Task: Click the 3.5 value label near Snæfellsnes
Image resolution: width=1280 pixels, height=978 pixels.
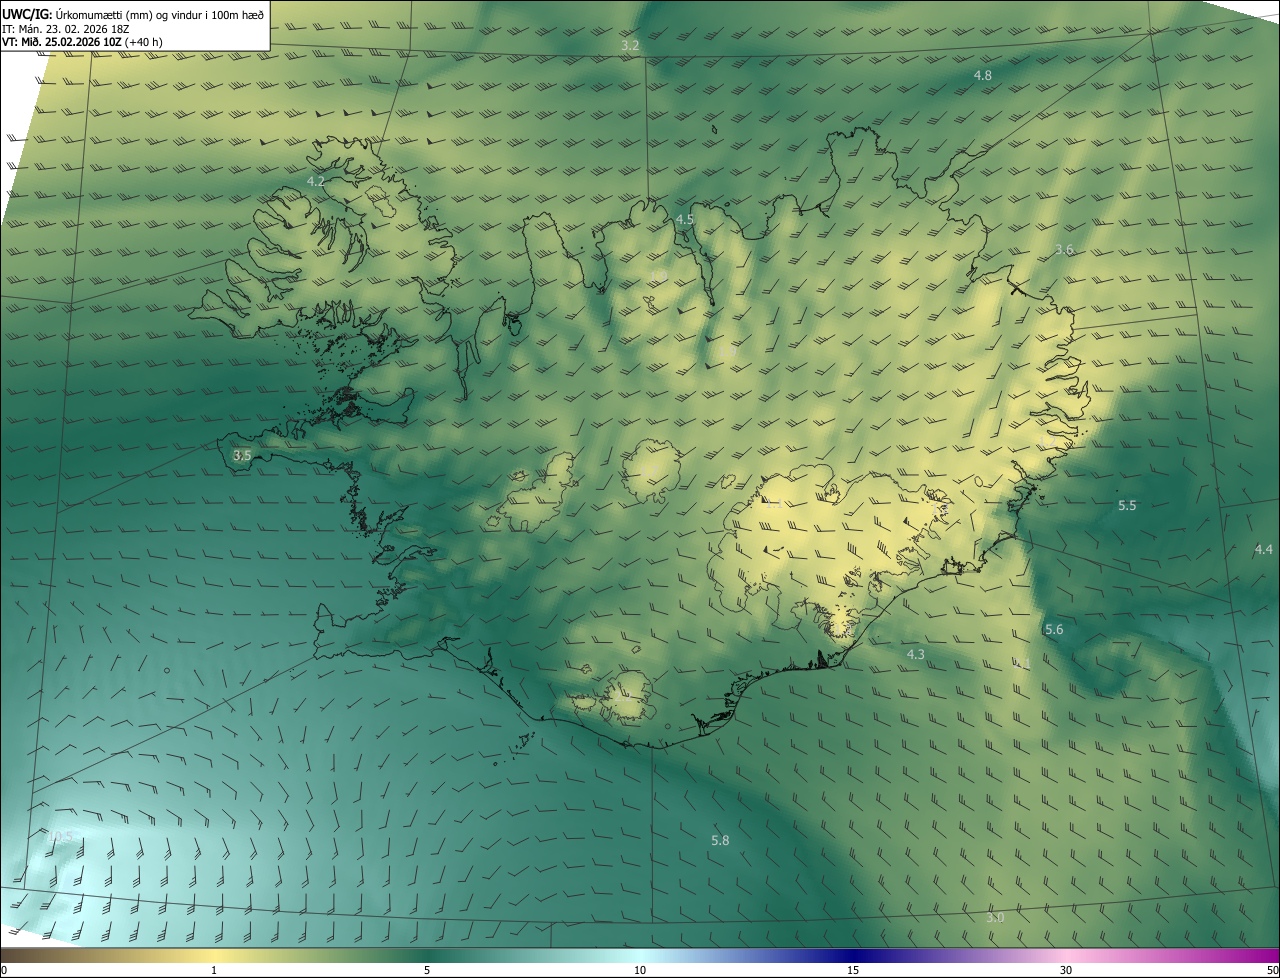Action: 242,456
